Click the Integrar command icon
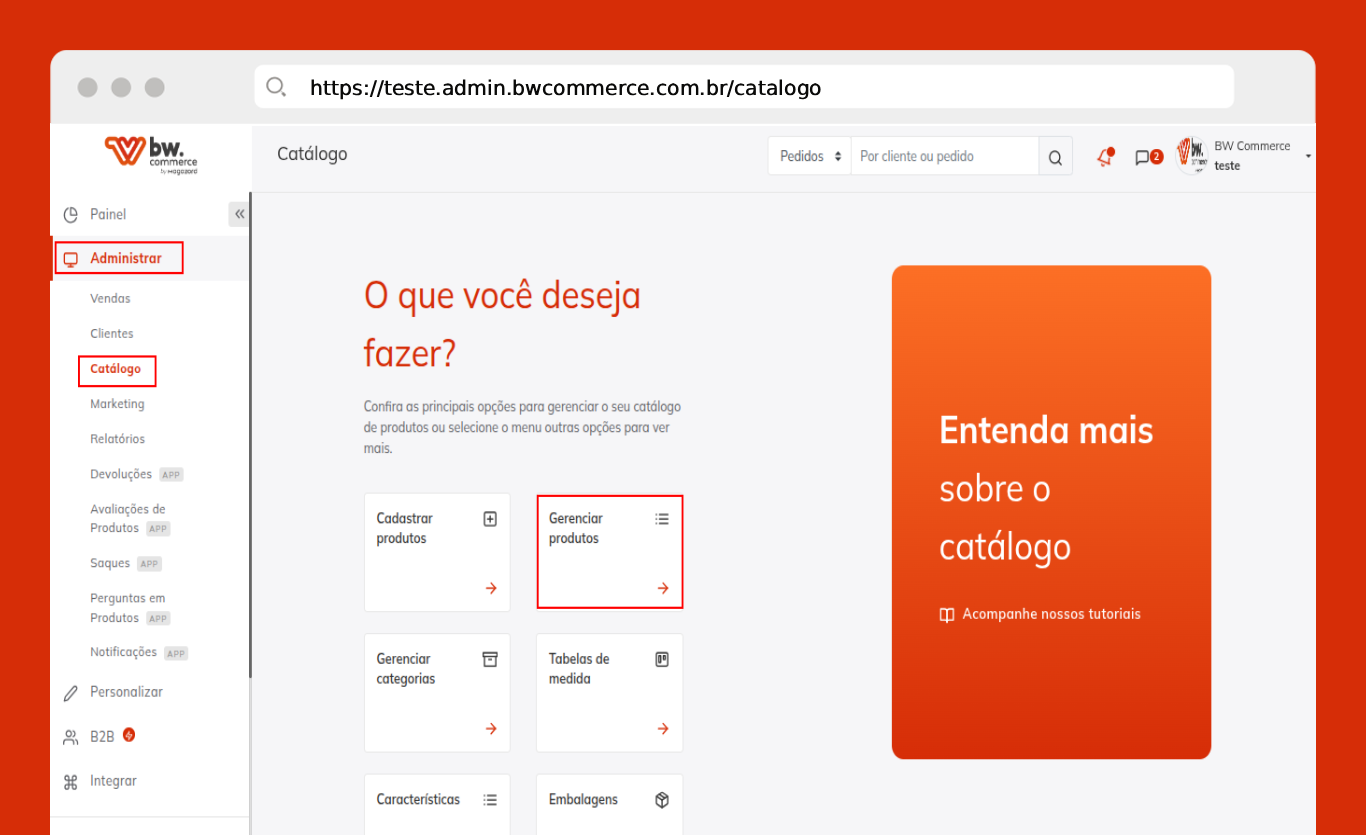The height and width of the screenshot is (835, 1366). click(x=71, y=782)
